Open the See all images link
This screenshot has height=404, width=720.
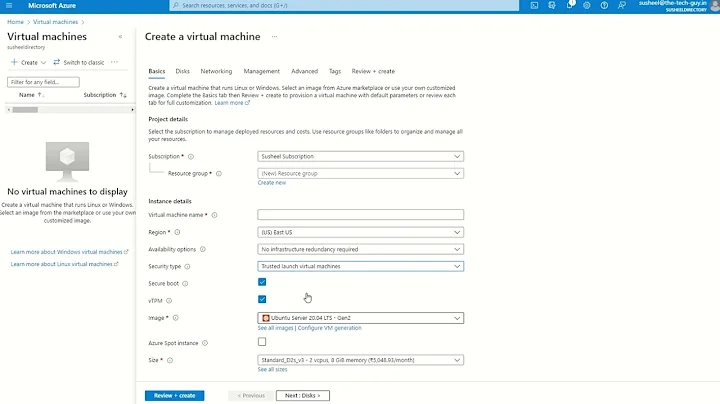coord(276,328)
